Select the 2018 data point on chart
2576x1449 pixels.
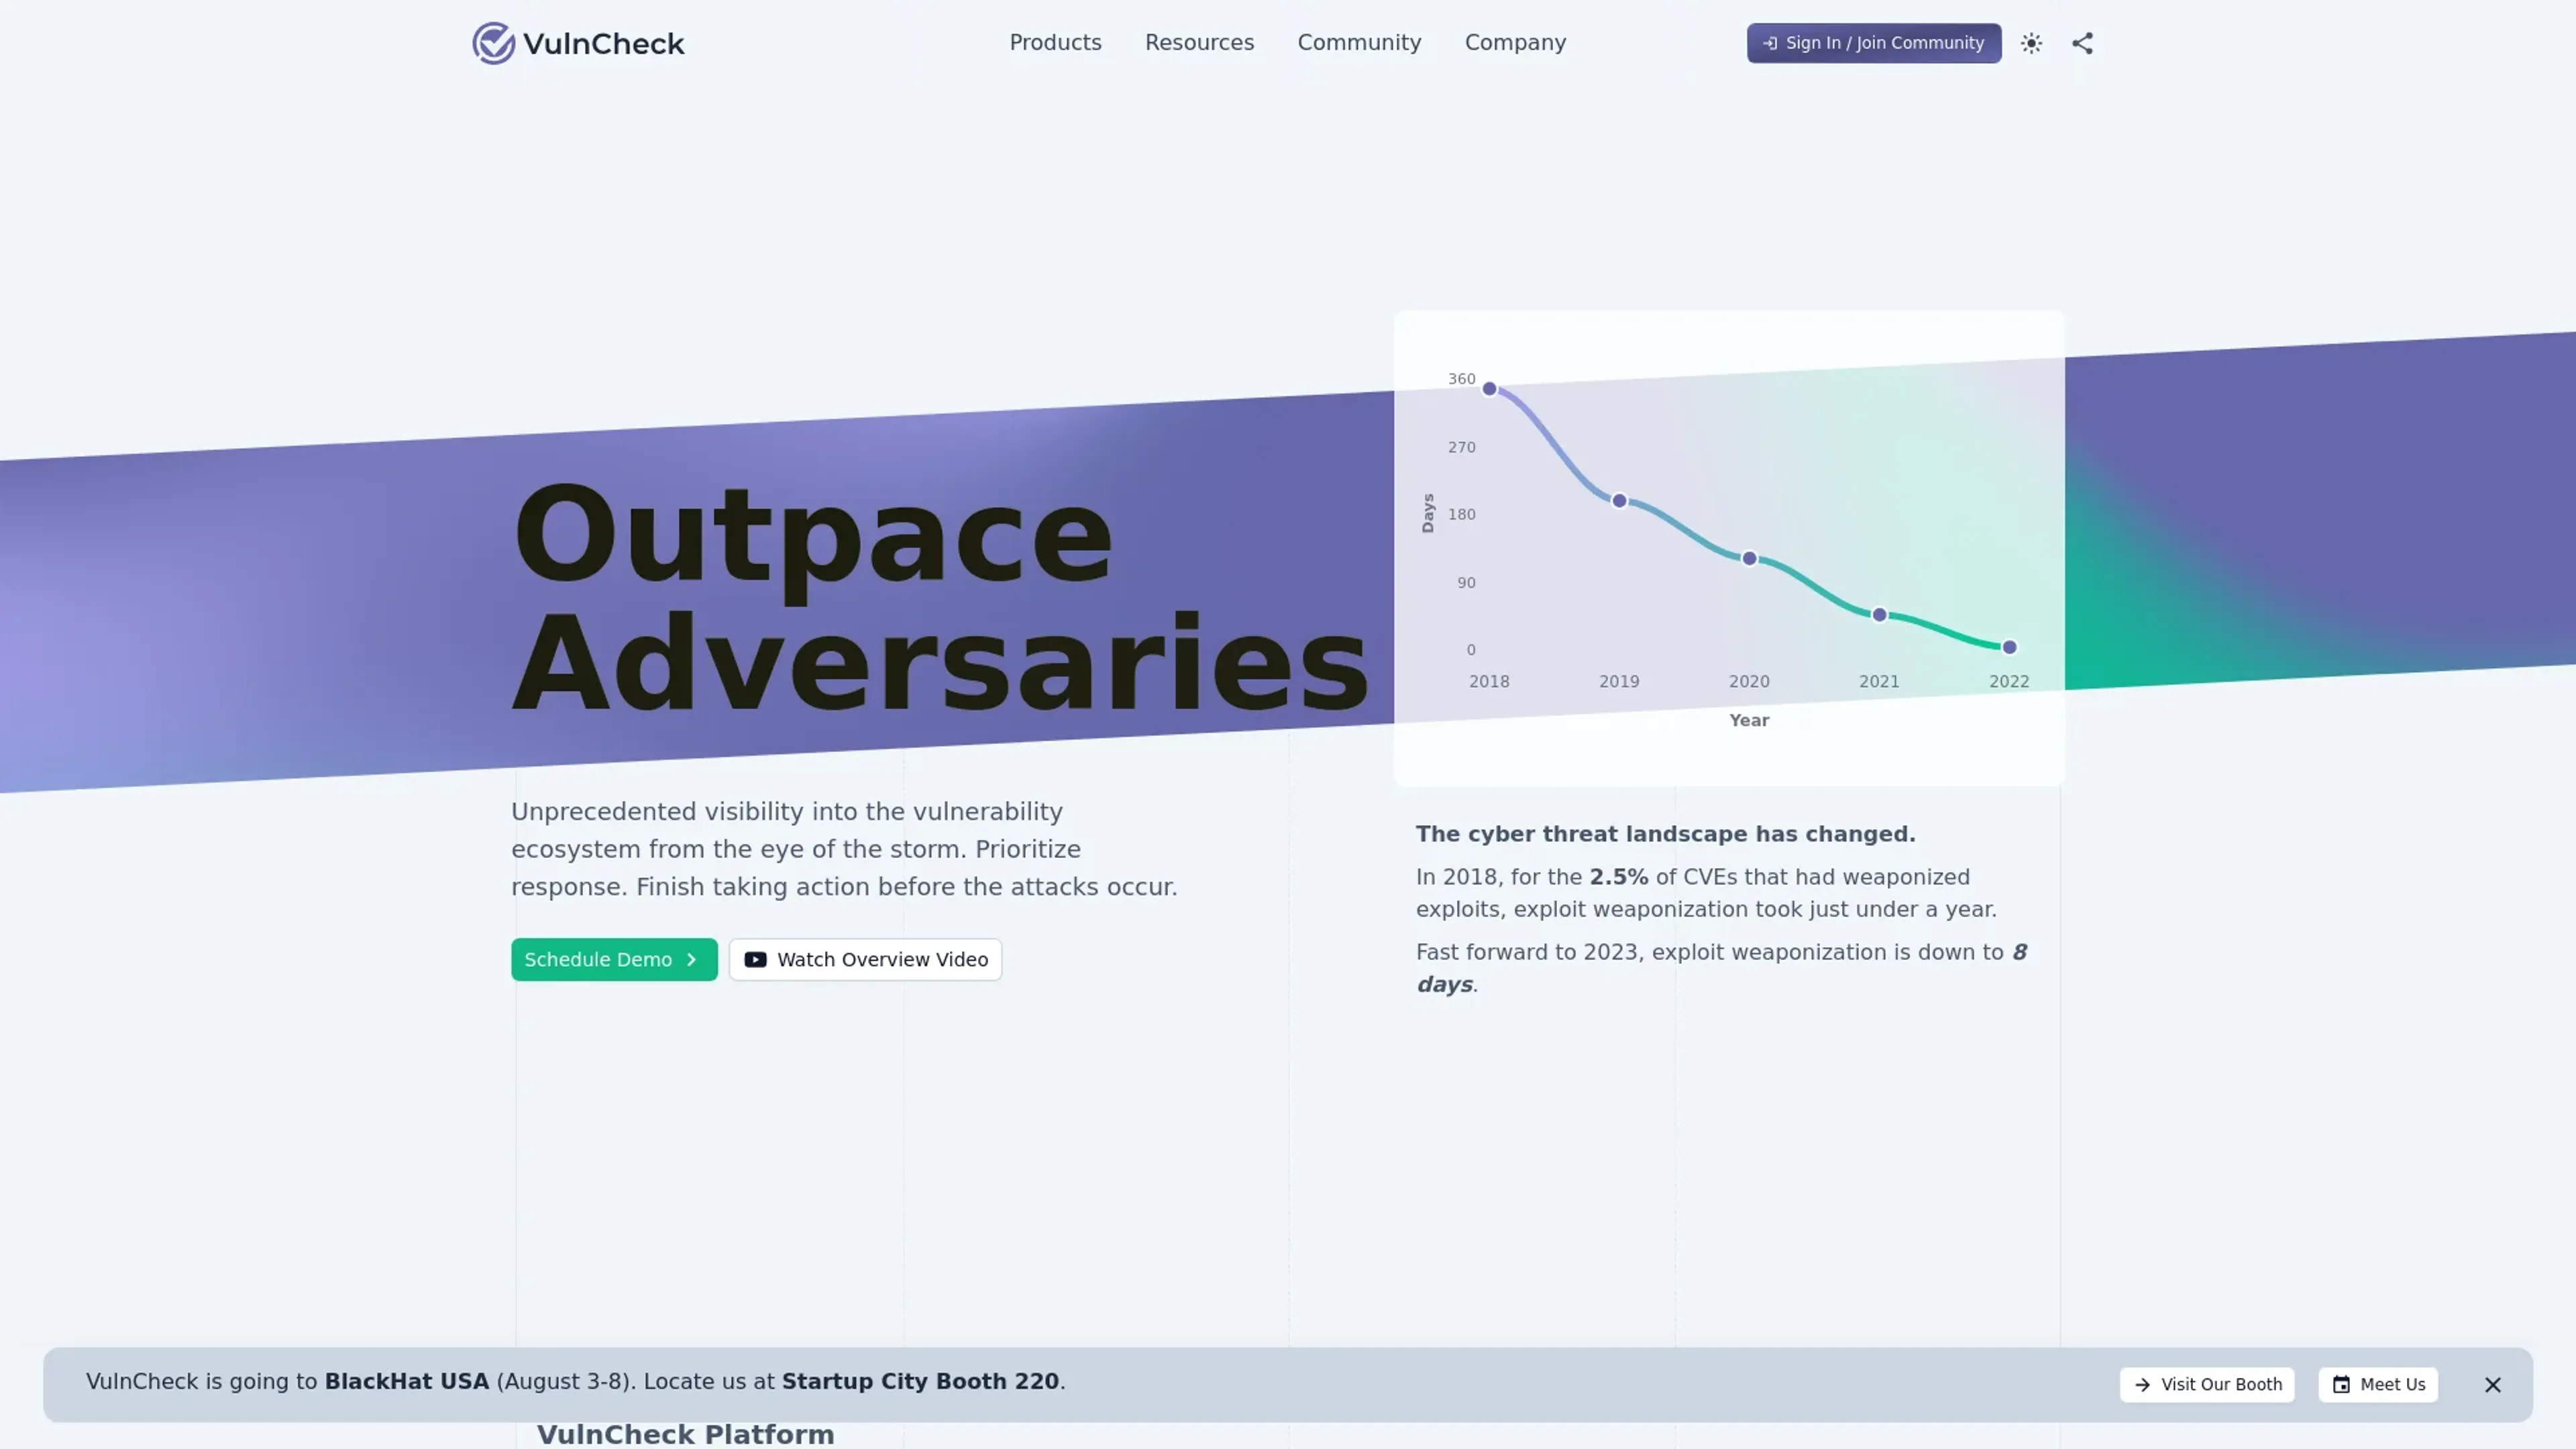click(1489, 389)
